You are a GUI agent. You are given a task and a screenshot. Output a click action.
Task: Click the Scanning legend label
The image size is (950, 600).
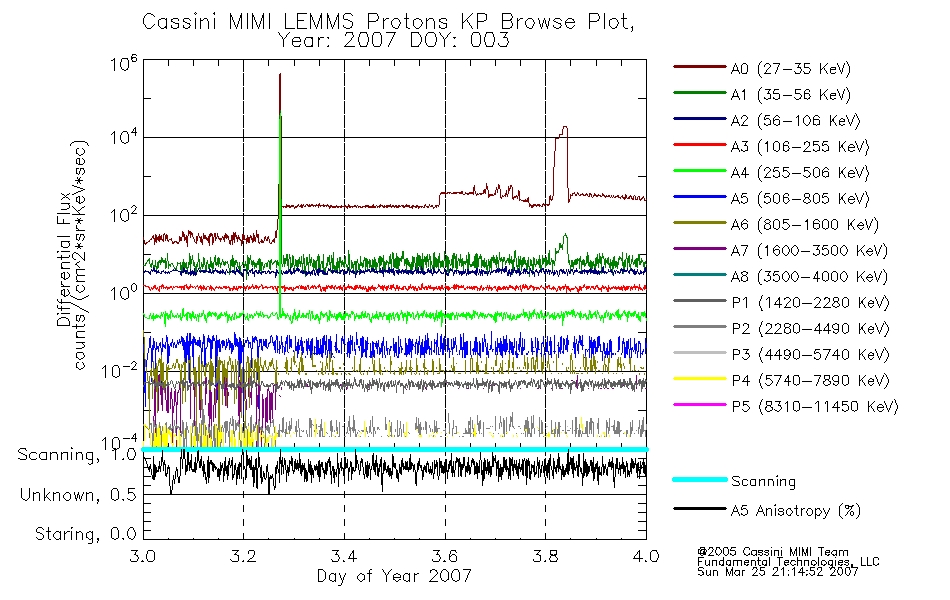pyautogui.click(x=763, y=482)
